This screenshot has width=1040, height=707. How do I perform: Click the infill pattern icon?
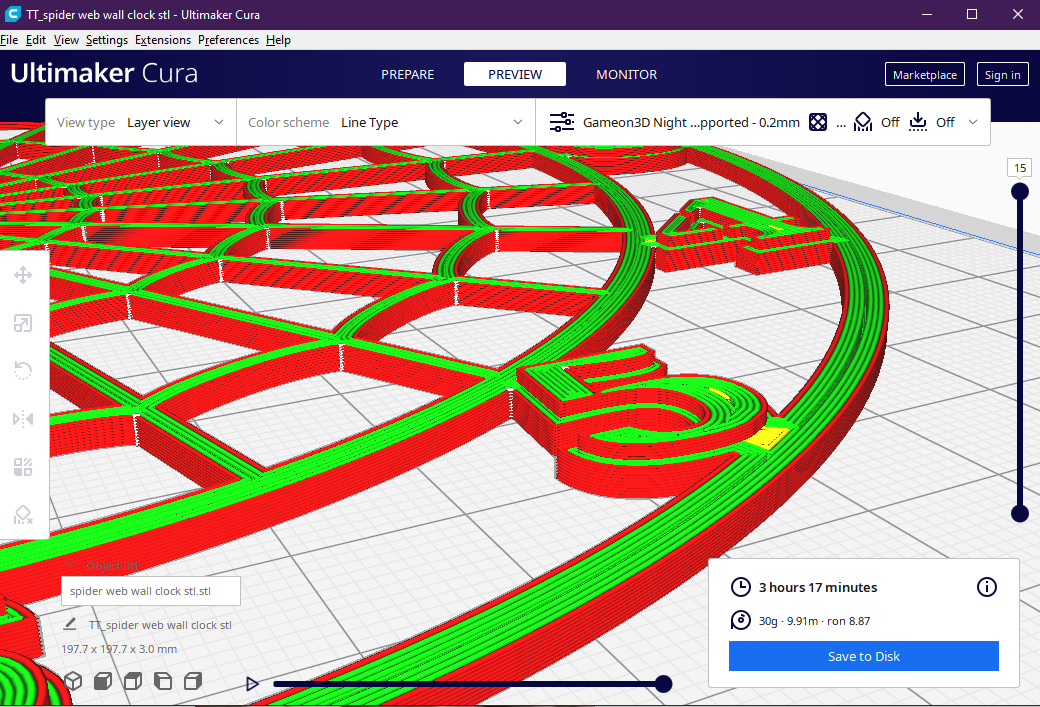click(818, 122)
